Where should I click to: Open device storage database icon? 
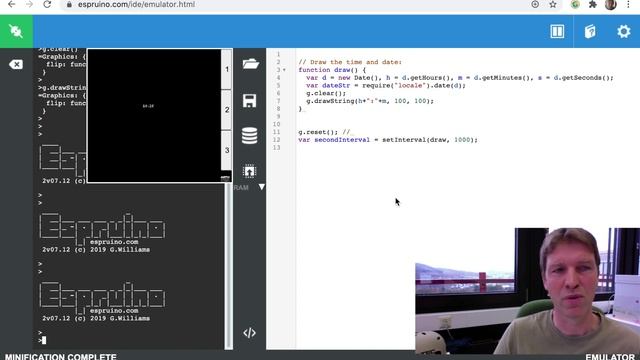click(249, 136)
